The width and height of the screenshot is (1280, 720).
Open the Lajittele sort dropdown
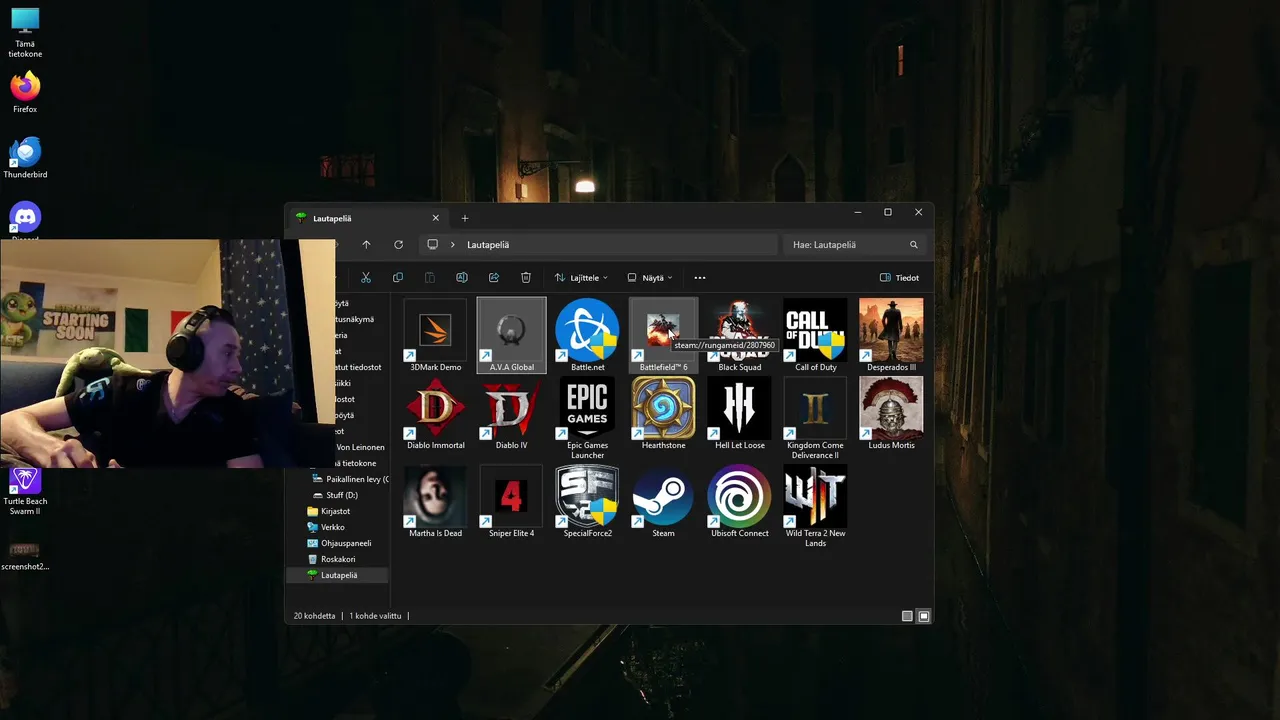click(x=581, y=277)
